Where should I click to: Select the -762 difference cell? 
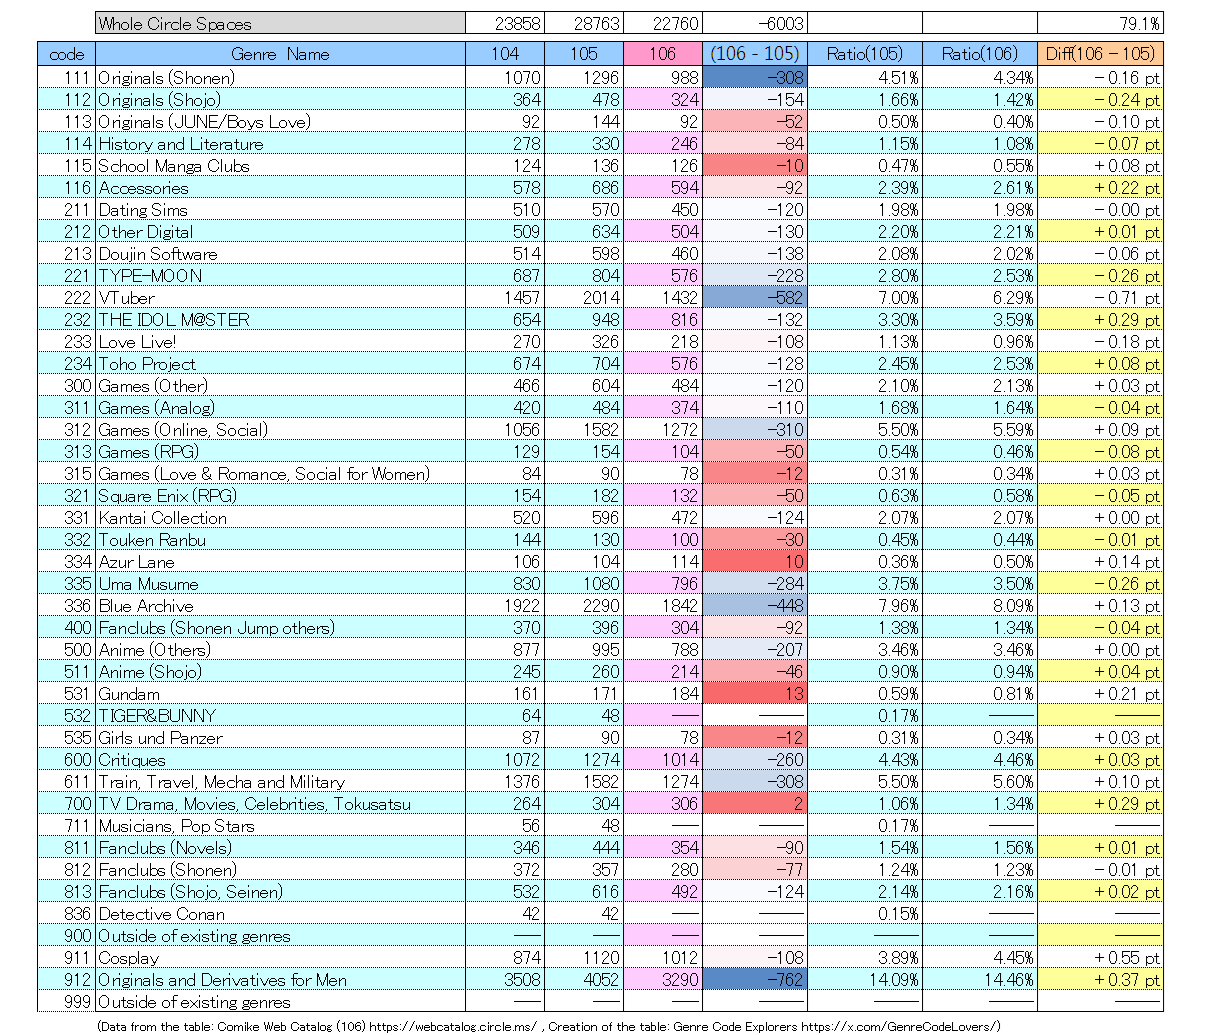(x=754, y=980)
